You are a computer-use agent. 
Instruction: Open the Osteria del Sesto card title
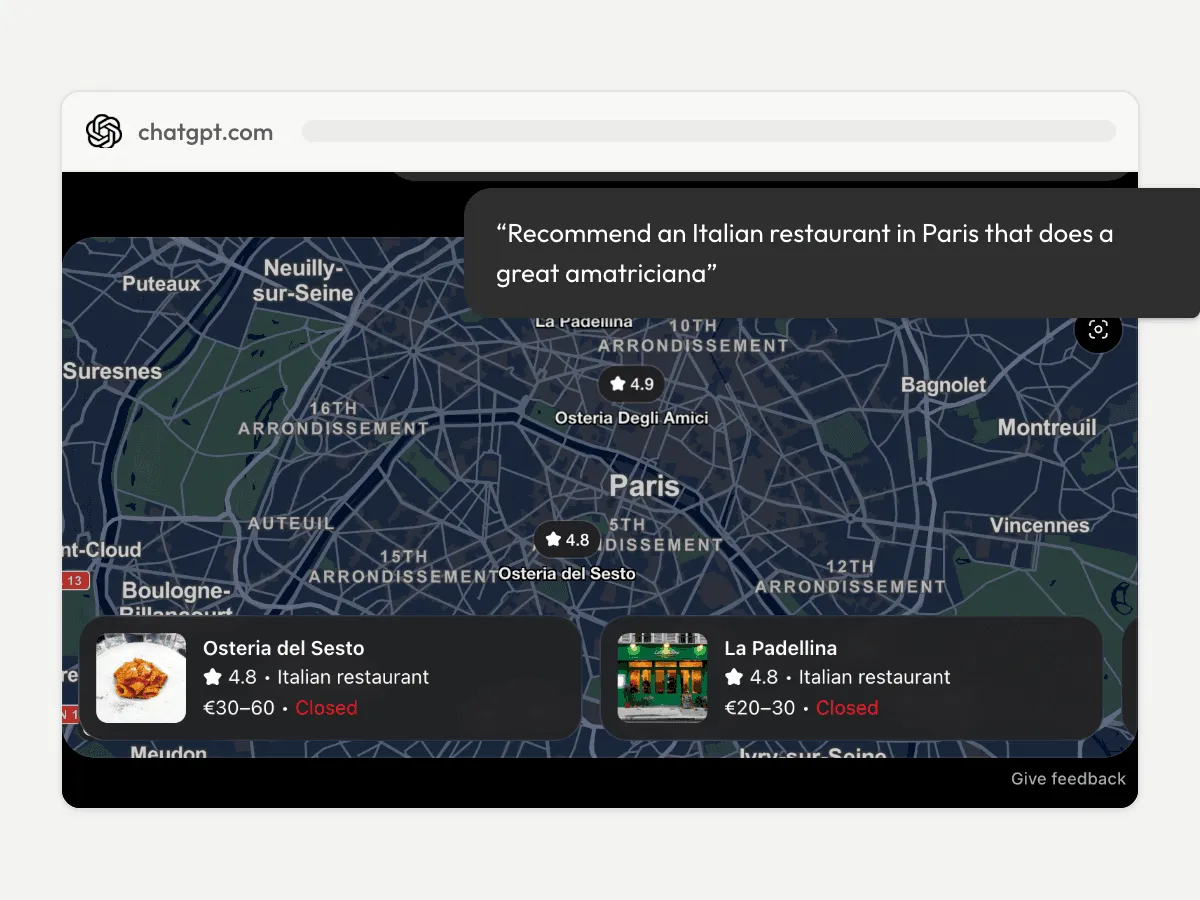[x=284, y=648]
